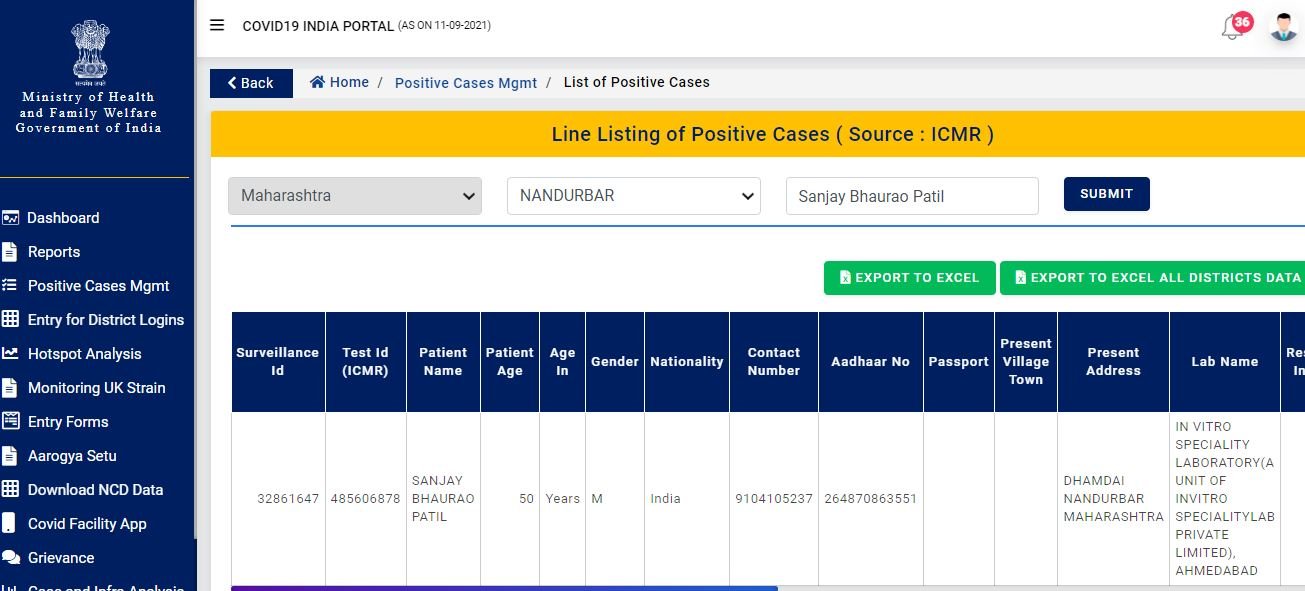The width and height of the screenshot is (1305, 591).
Task: Click the Hotspot Analysis chart icon
Action: 10,354
